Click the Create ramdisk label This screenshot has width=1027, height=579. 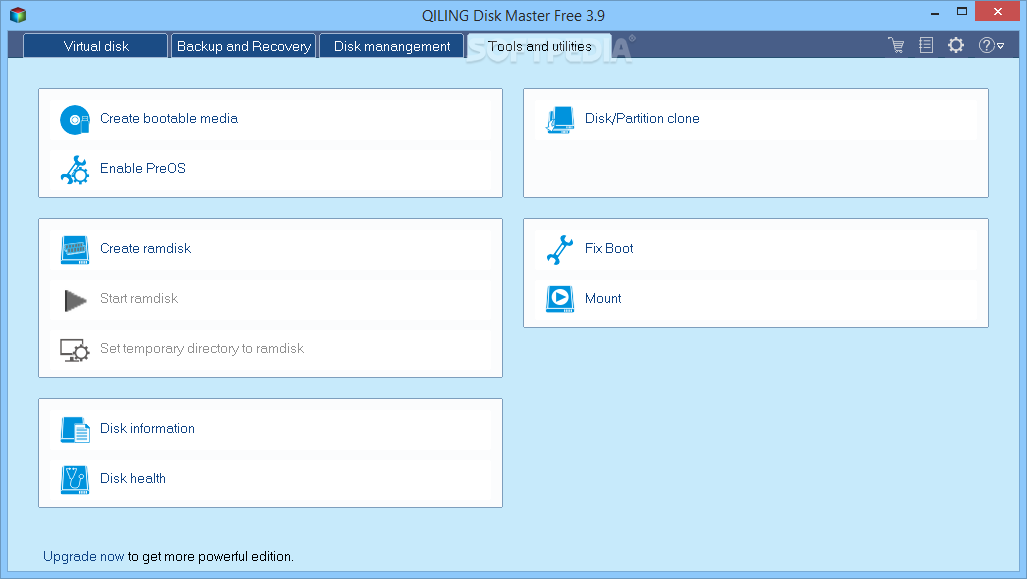pos(145,248)
